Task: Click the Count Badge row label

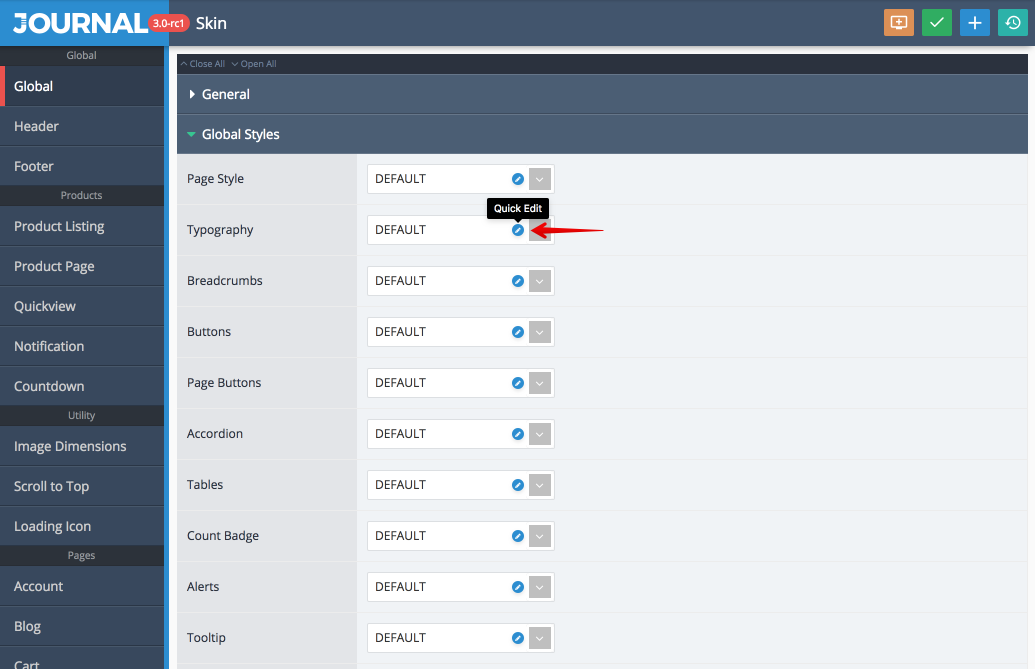Action: click(x=223, y=536)
